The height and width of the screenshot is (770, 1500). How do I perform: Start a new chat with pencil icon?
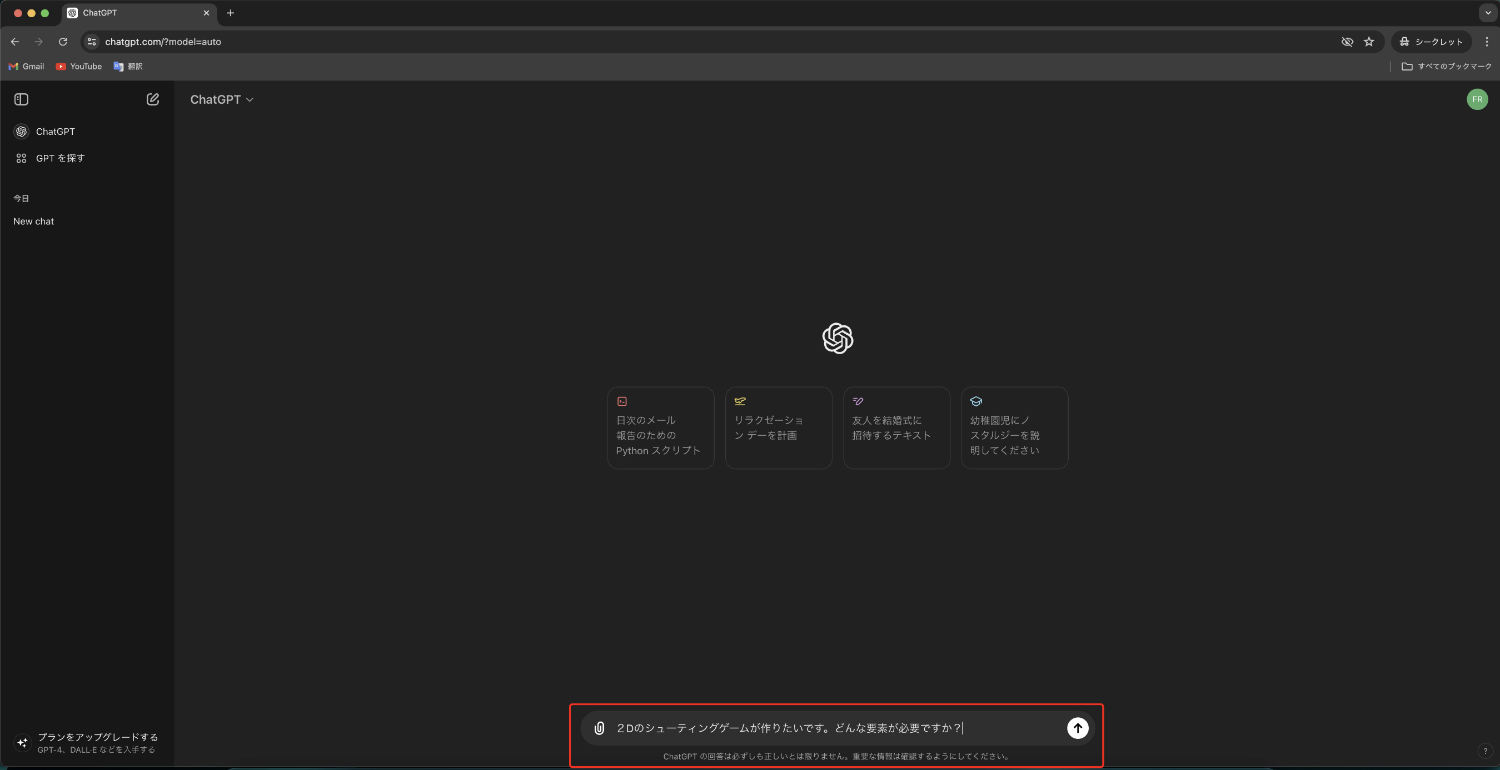pos(153,99)
